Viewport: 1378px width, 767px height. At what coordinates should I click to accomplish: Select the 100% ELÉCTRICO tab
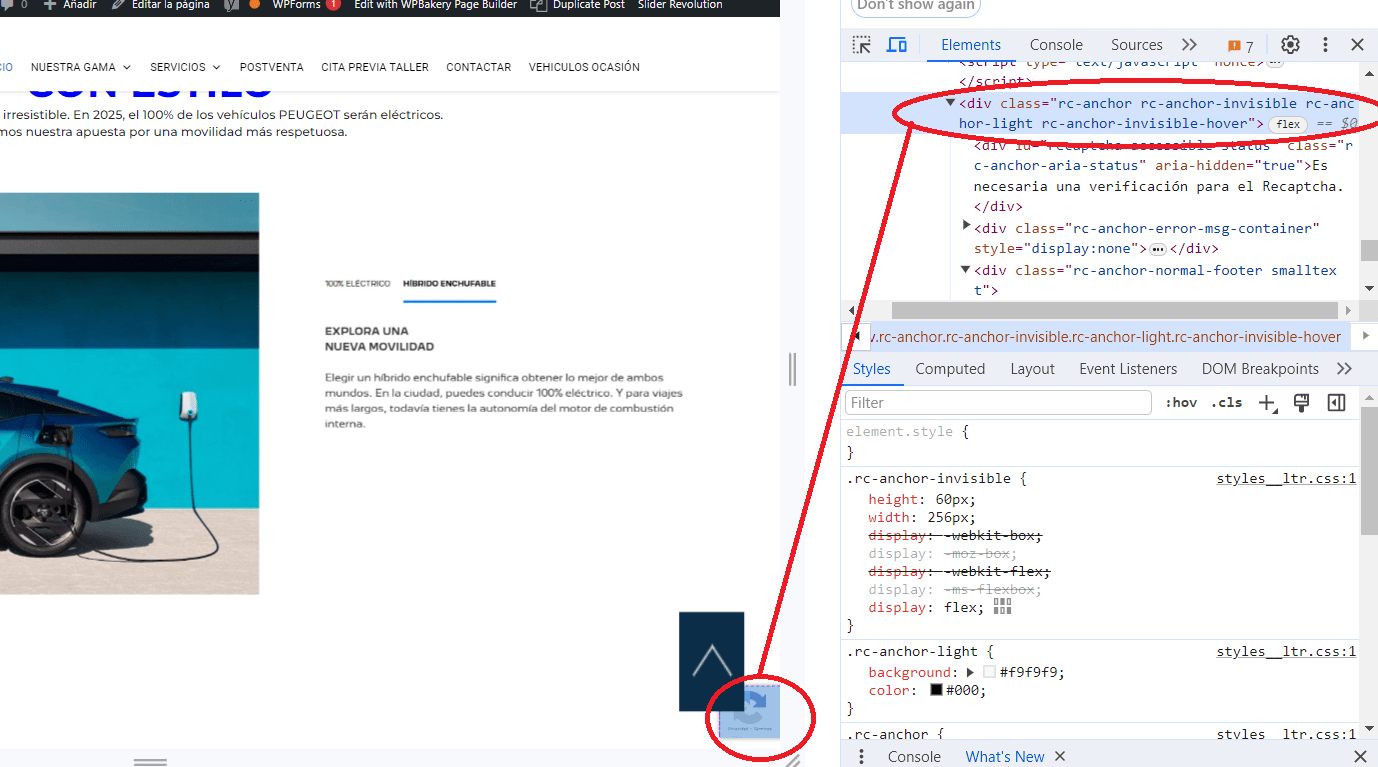coord(357,284)
